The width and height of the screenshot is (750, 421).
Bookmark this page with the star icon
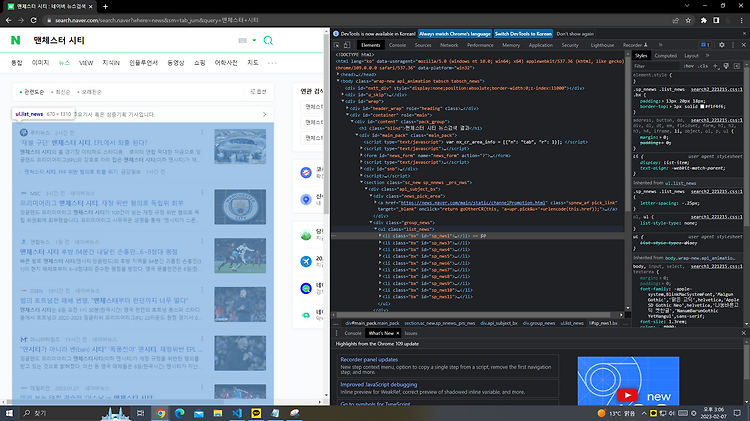point(688,20)
